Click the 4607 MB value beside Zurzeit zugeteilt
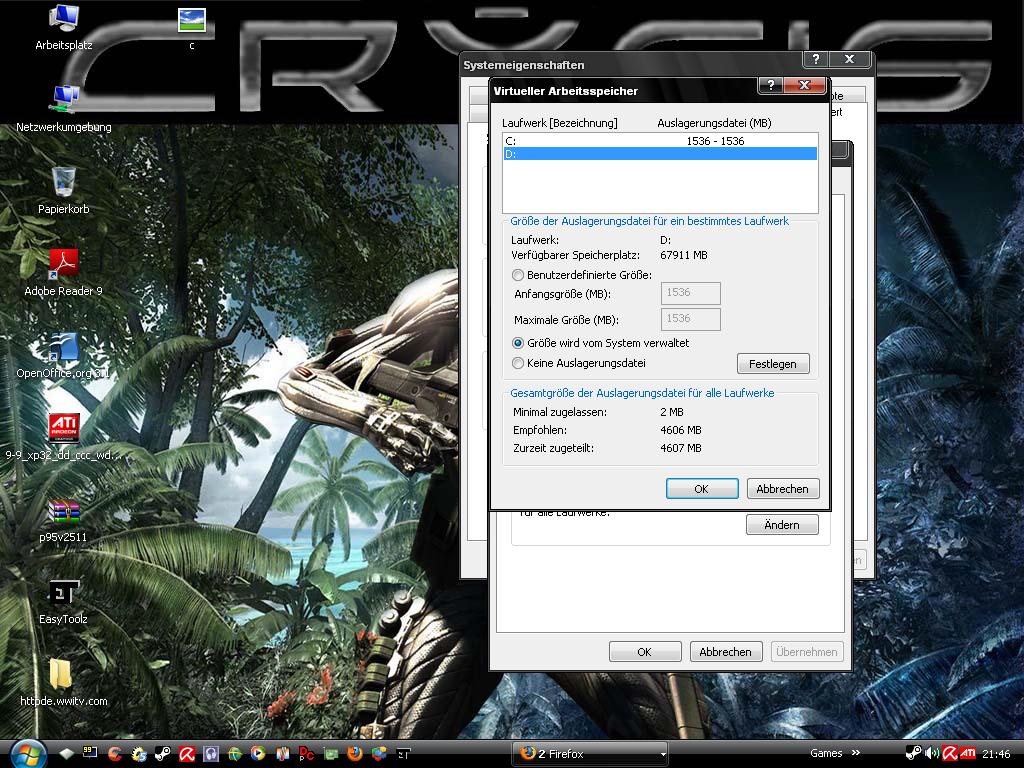 click(680, 448)
